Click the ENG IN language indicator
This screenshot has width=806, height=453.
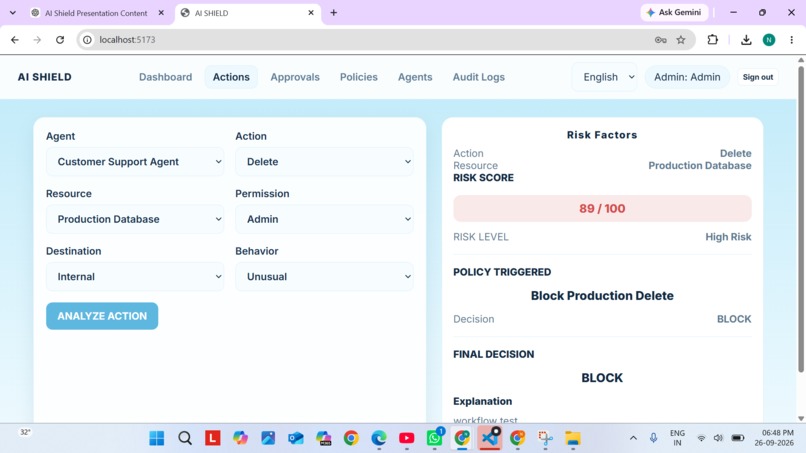coord(677,438)
